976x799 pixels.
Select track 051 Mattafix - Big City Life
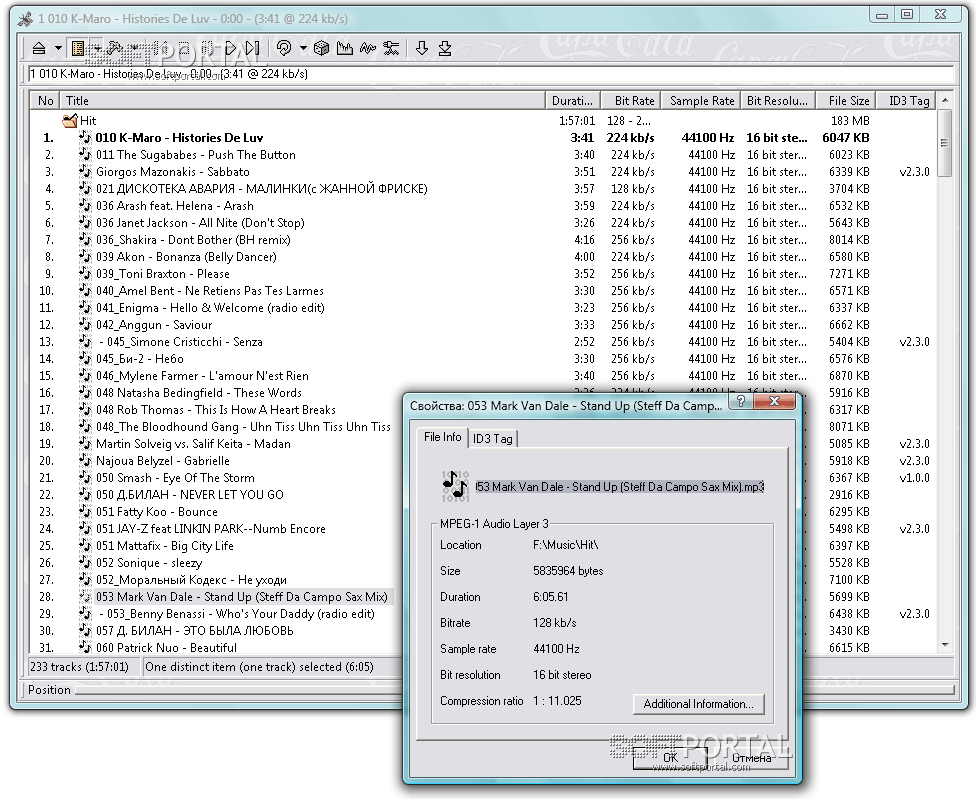point(164,546)
